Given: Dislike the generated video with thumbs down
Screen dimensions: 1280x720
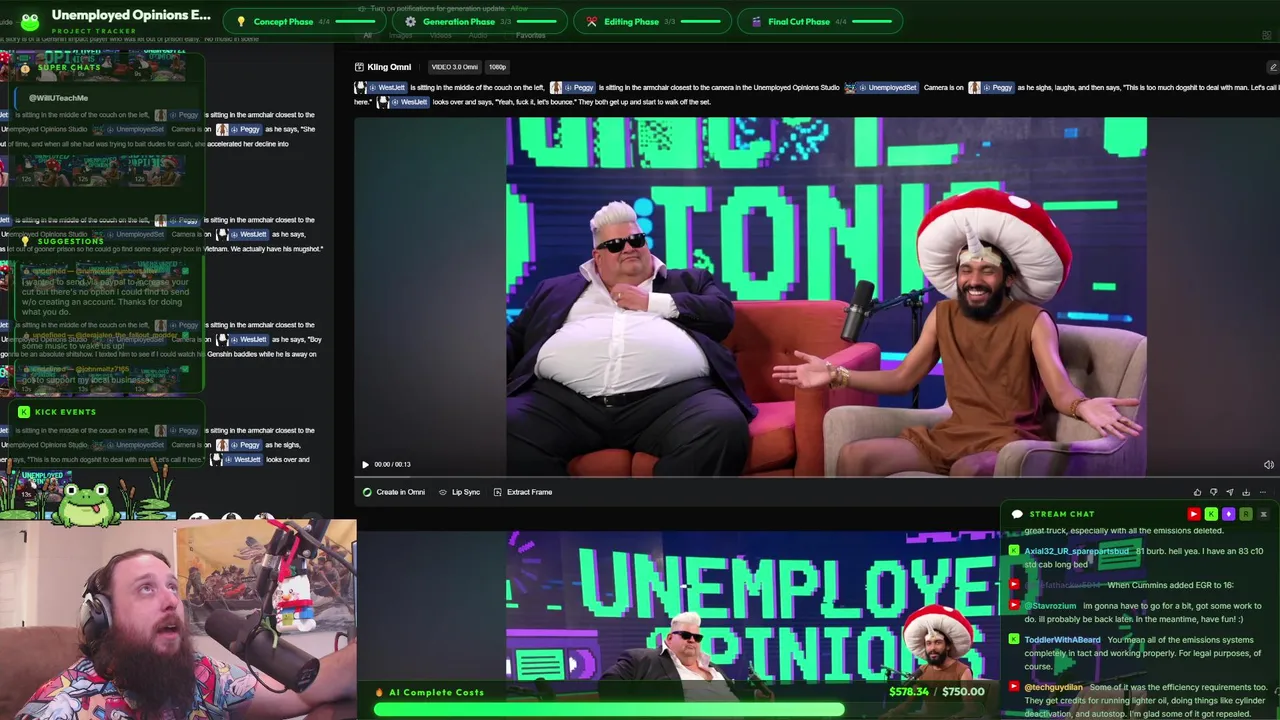Looking at the screenshot, I should (1213, 492).
